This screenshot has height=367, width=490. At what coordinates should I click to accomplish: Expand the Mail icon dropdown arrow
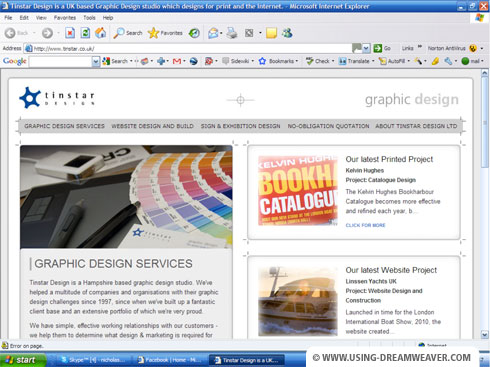coord(221,33)
